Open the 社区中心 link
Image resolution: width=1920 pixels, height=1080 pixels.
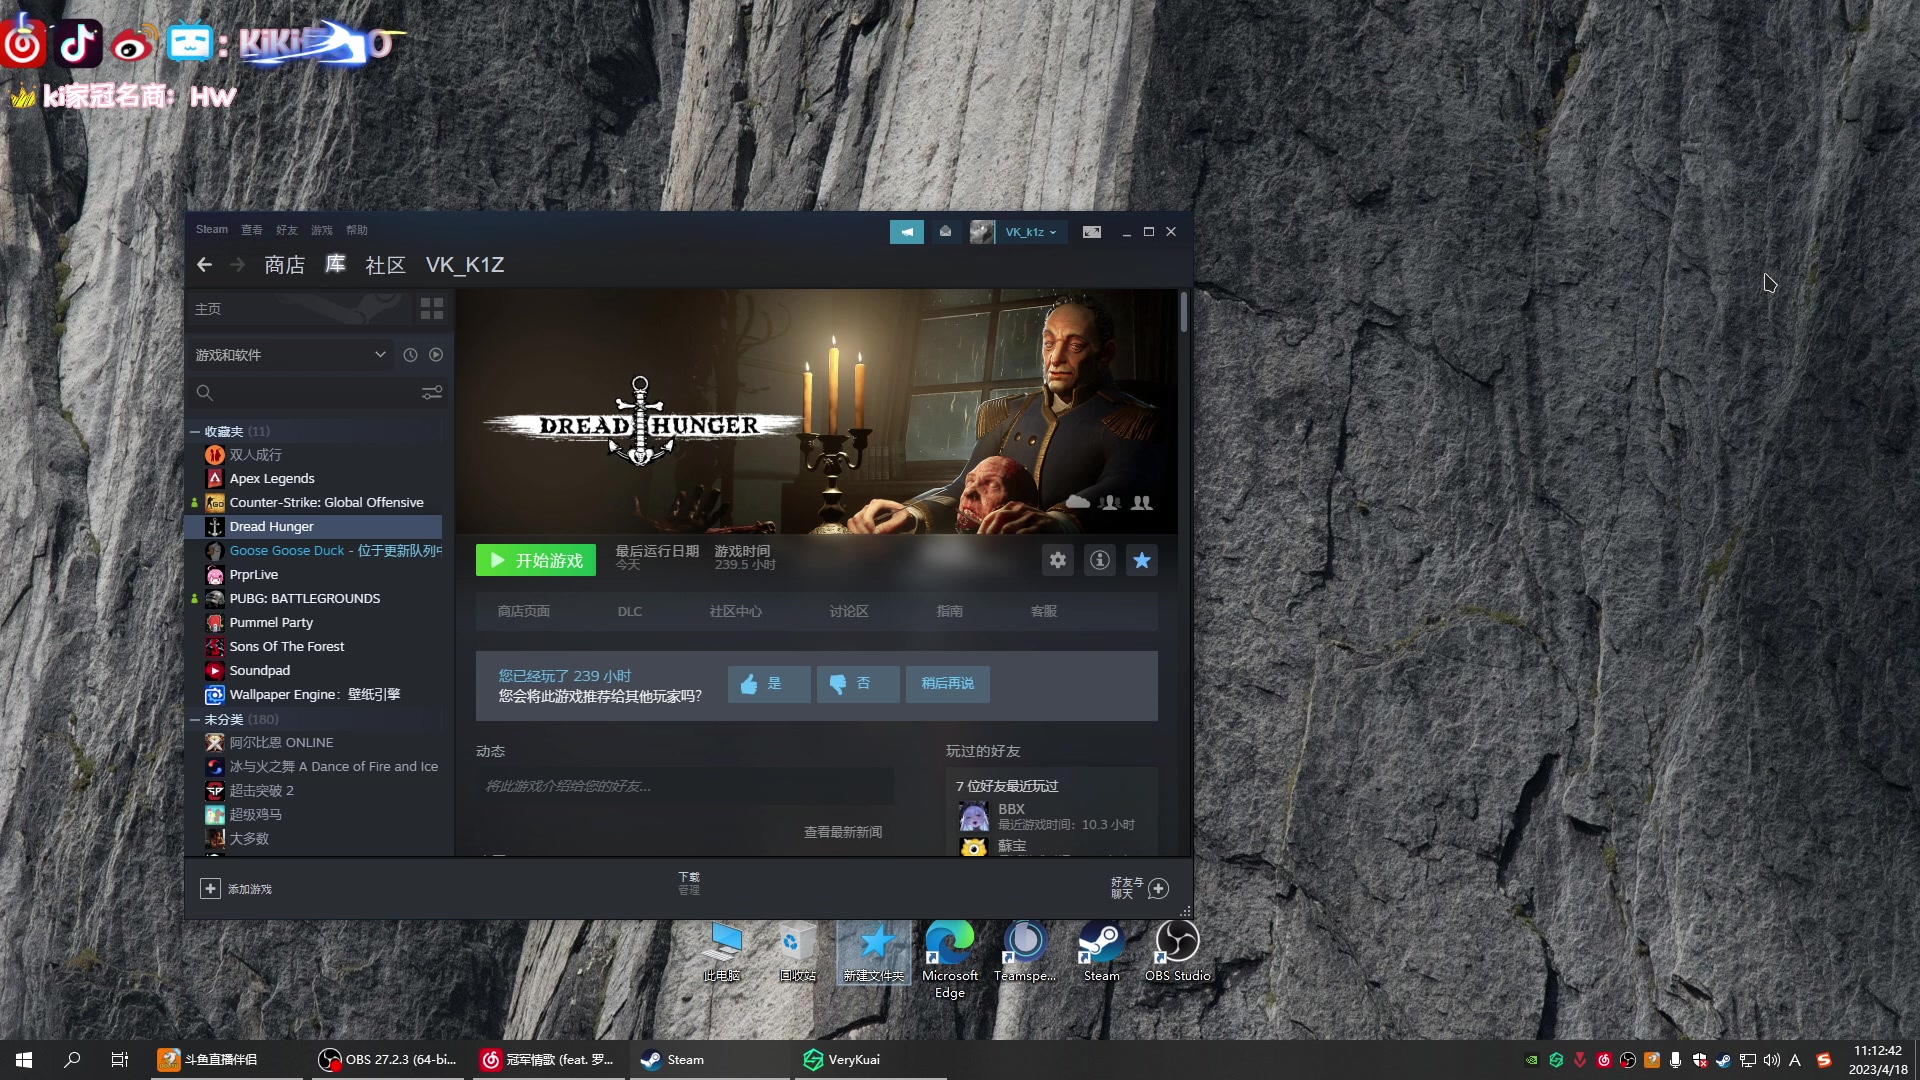point(736,612)
